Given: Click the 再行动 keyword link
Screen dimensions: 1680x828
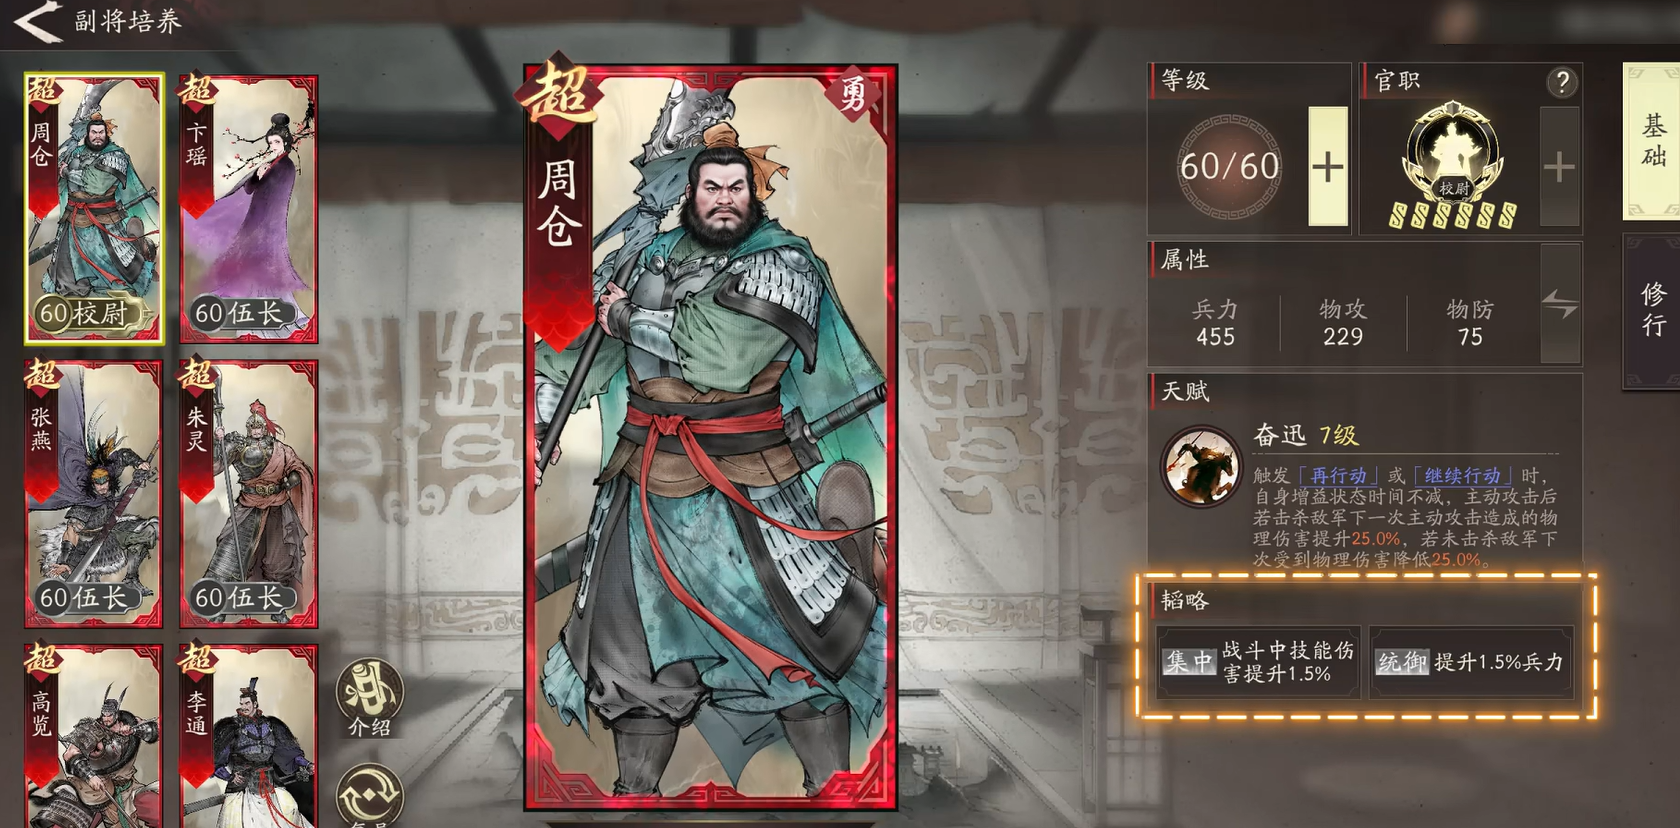Looking at the screenshot, I should pyautogui.click(x=1338, y=476).
